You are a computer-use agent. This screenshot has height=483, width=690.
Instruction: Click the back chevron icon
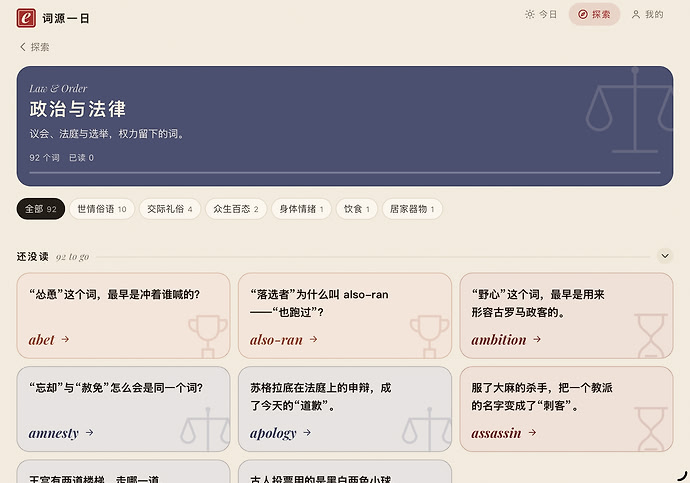23,47
